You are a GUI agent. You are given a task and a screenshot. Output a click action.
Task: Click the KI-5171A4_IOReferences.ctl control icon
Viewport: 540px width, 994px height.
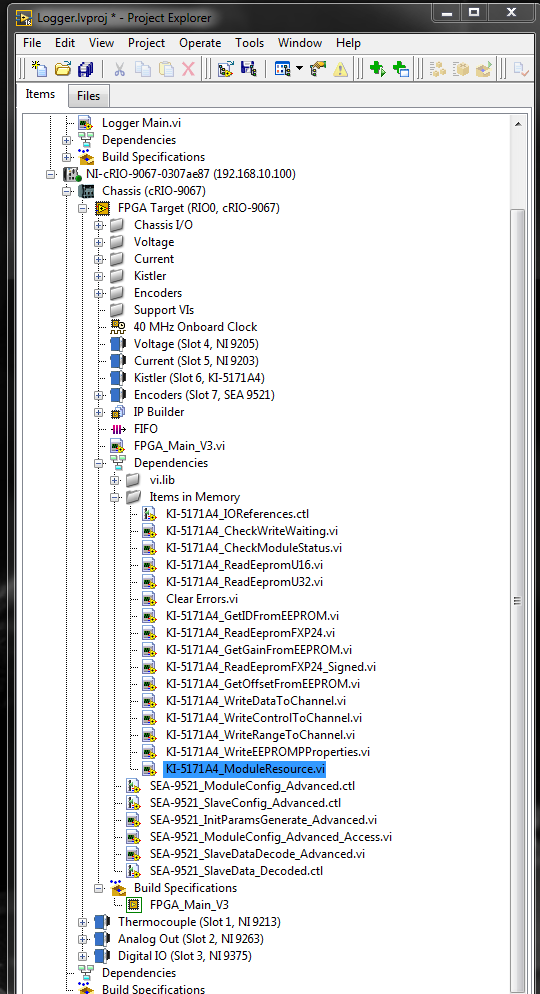coord(150,513)
